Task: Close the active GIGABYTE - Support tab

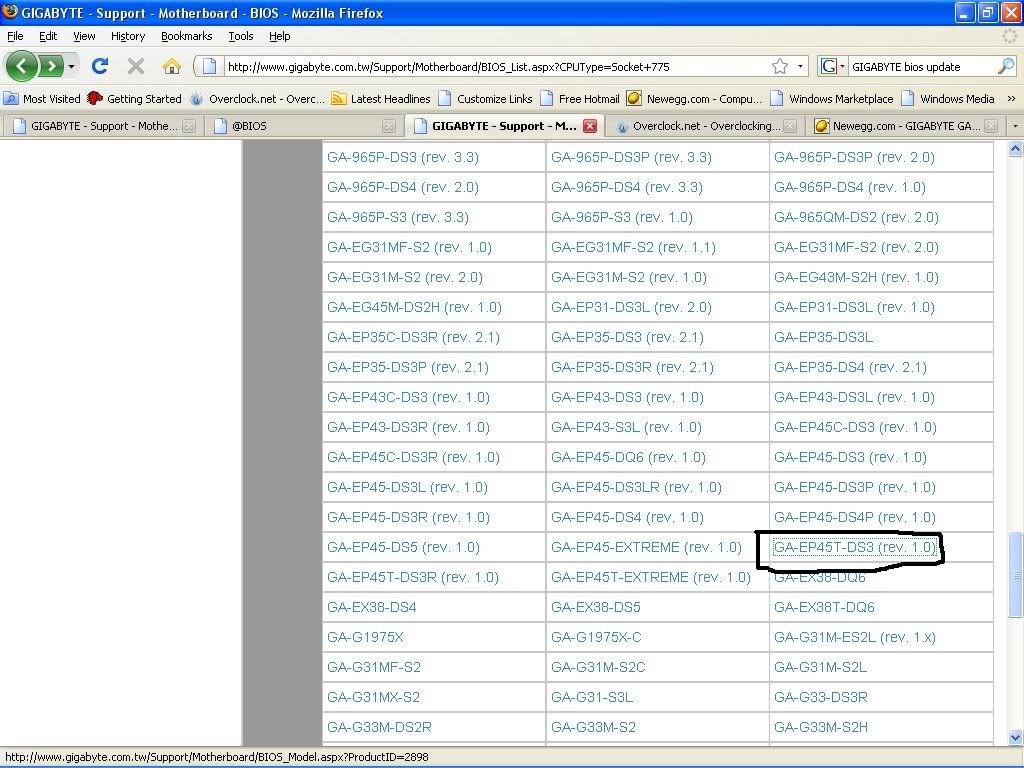Action: (x=590, y=126)
